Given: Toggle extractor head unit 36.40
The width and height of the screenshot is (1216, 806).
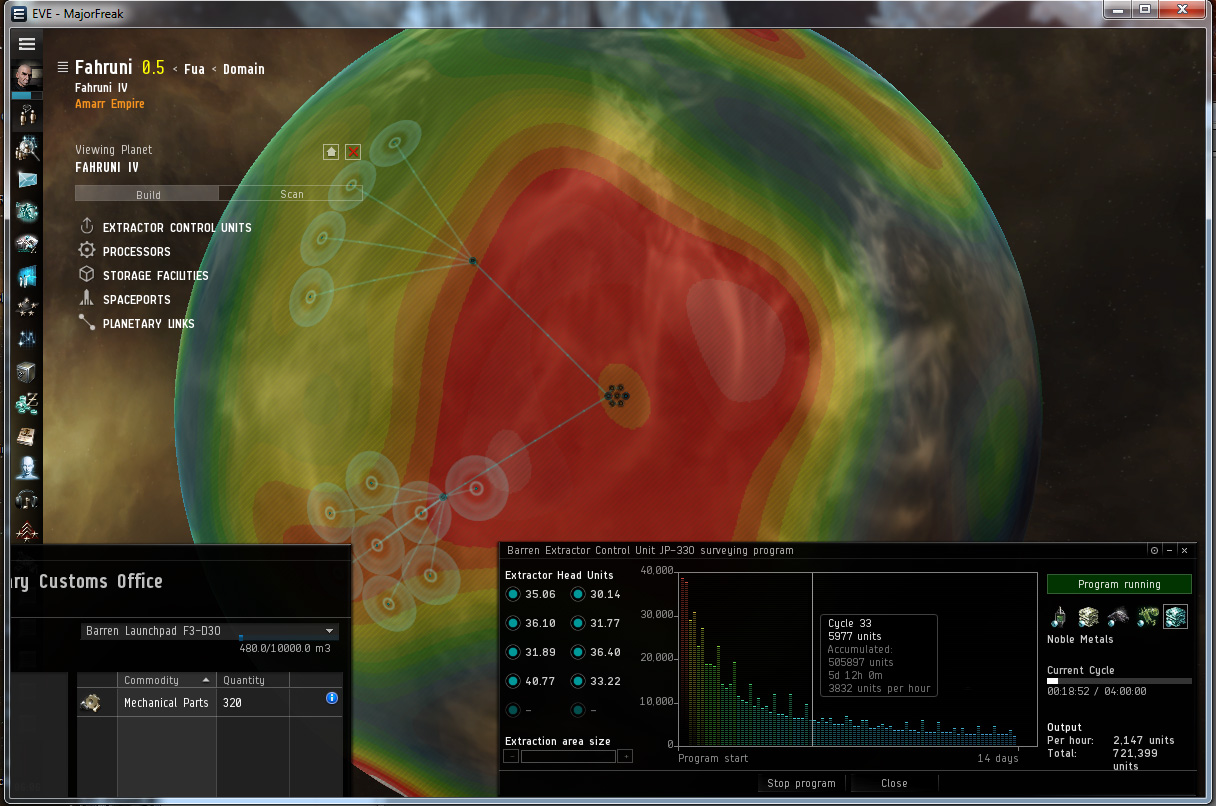Looking at the screenshot, I should point(578,652).
